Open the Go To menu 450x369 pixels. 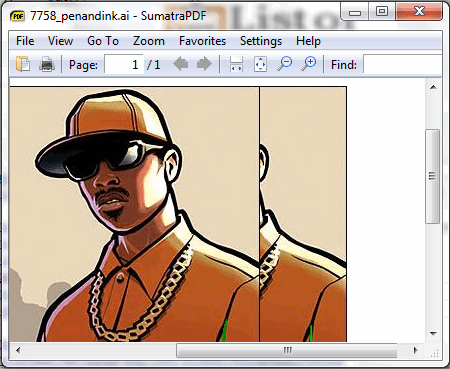coord(103,41)
